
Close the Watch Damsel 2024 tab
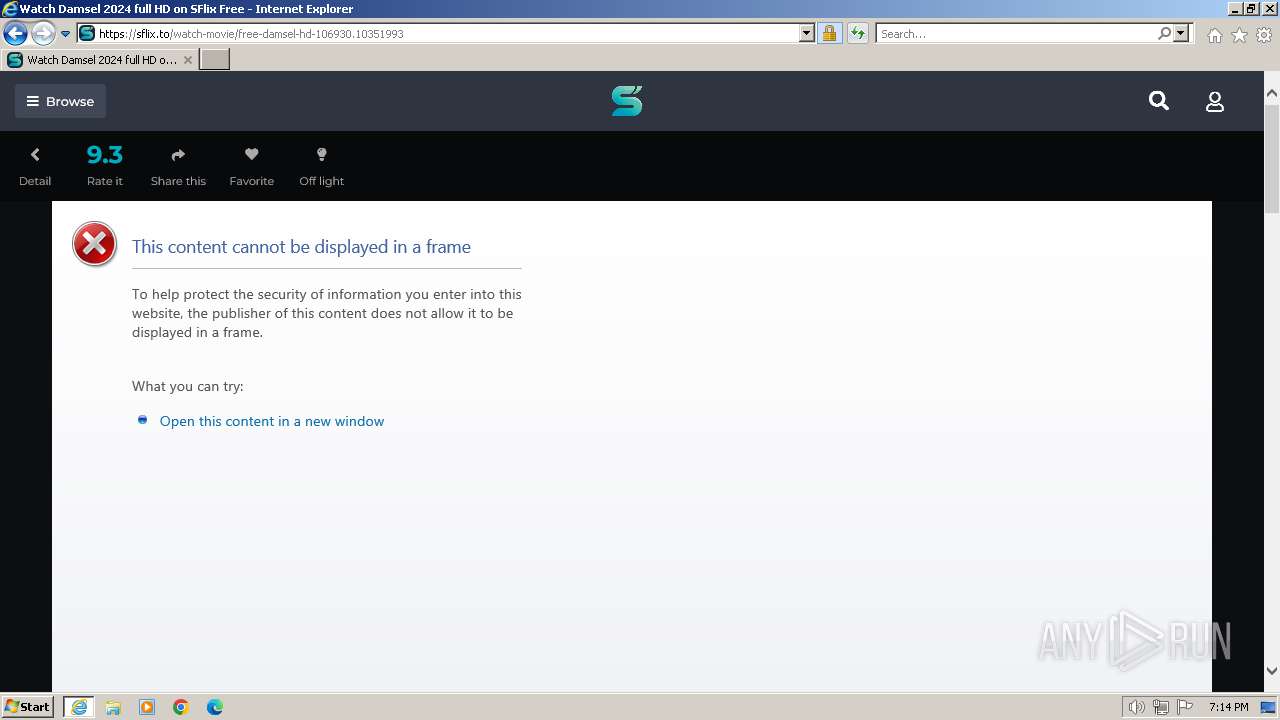(x=187, y=60)
